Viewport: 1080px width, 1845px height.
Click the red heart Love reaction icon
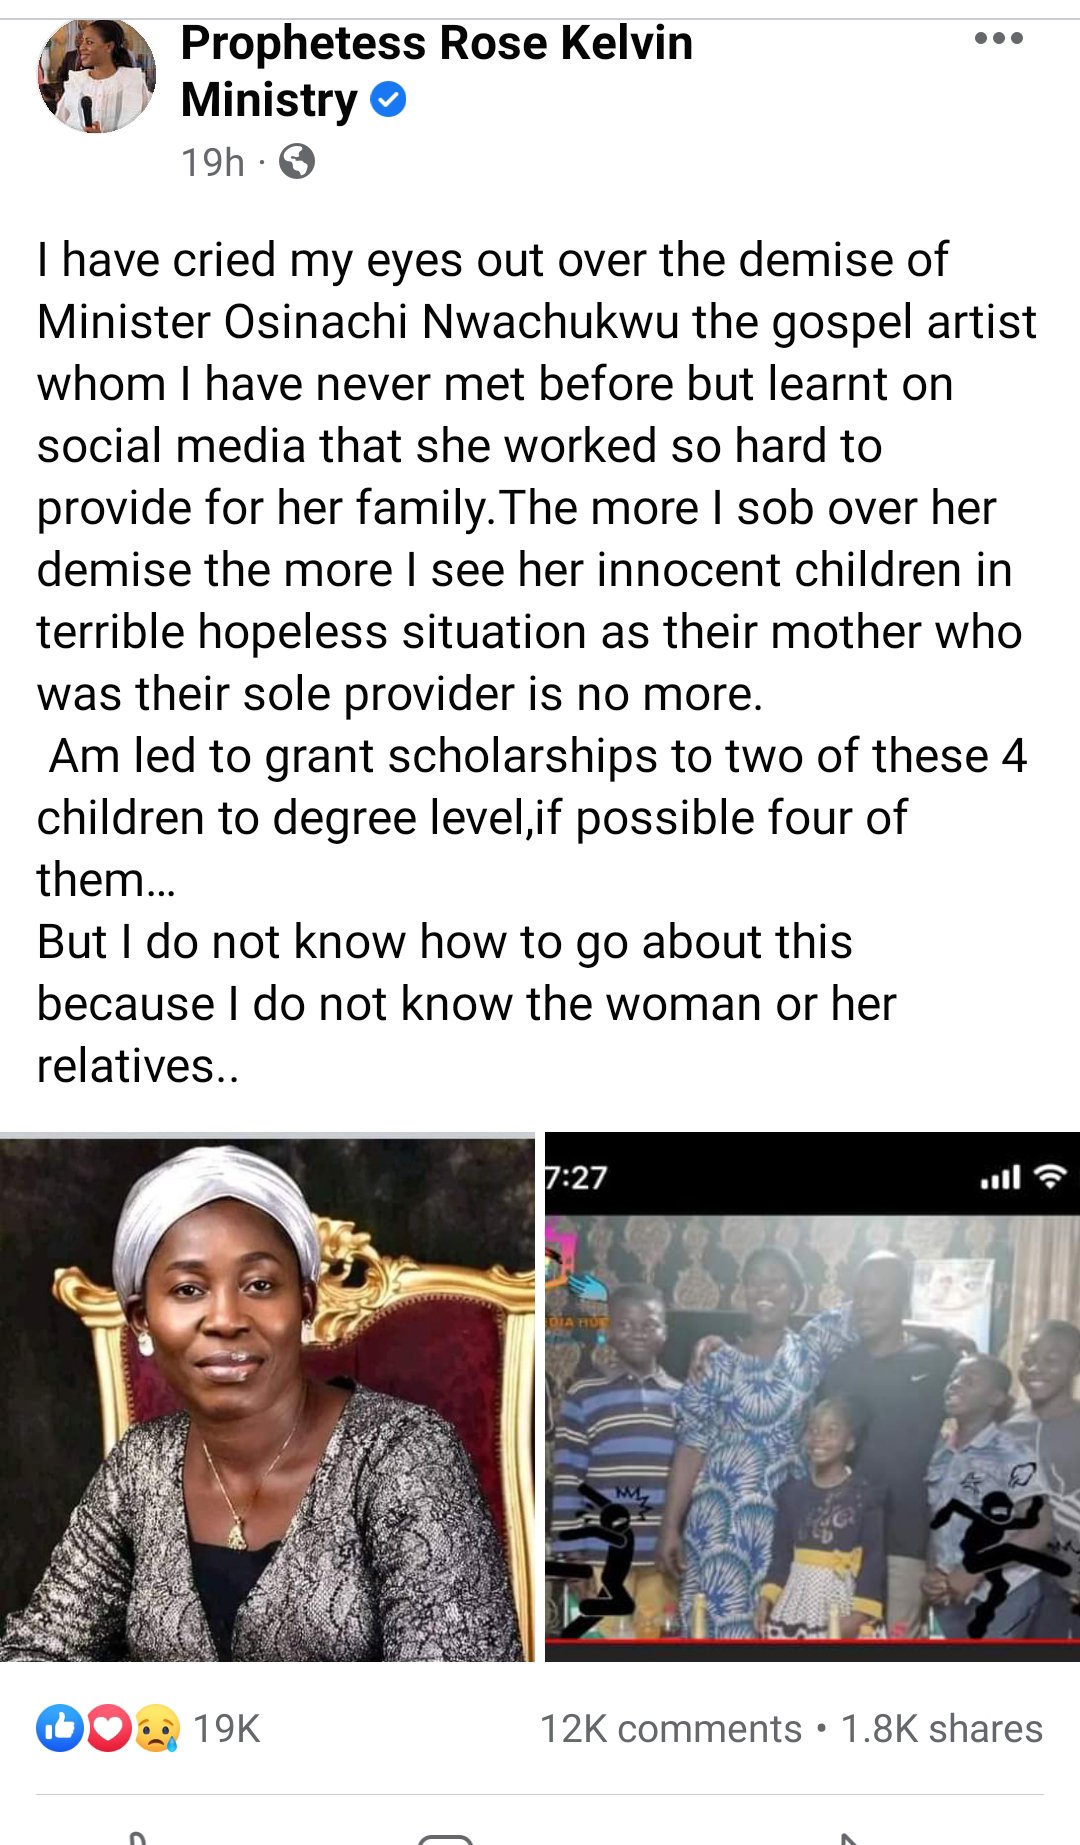pyautogui.click(x=108, y=1728)
